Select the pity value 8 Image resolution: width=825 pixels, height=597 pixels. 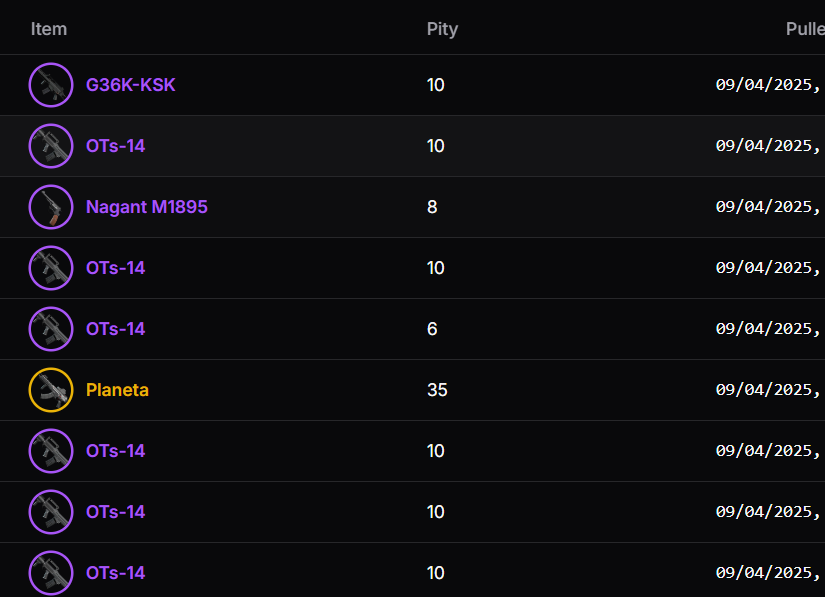click(432, 207)
